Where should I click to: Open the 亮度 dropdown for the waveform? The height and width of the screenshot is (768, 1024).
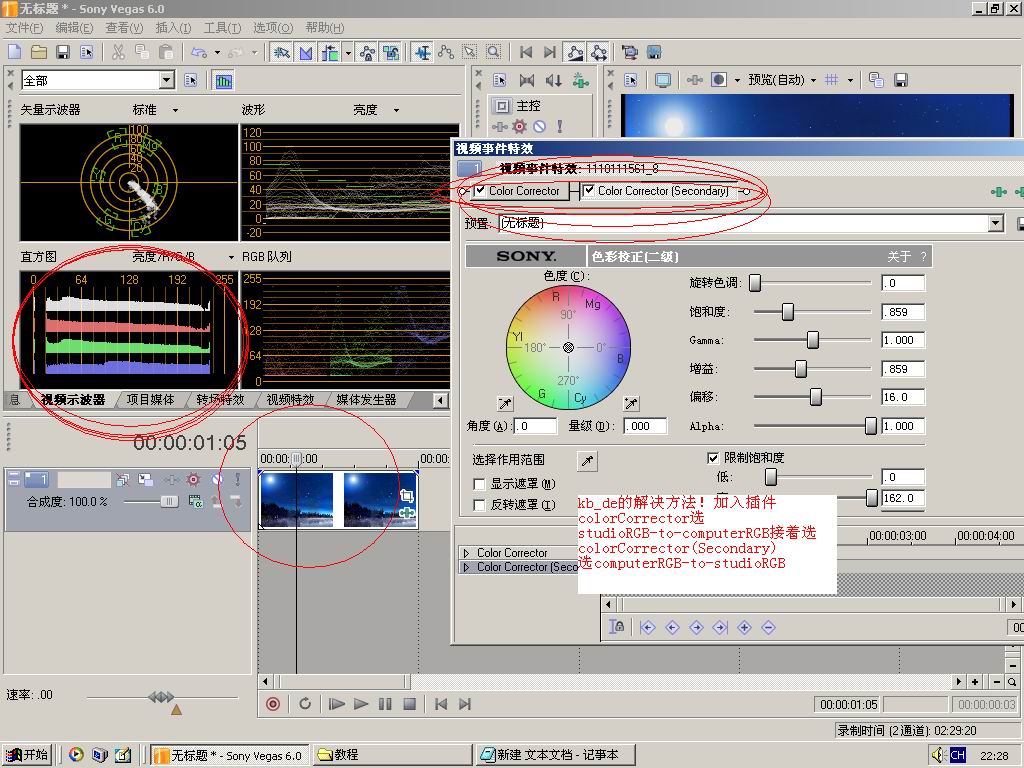coord(396,110)
